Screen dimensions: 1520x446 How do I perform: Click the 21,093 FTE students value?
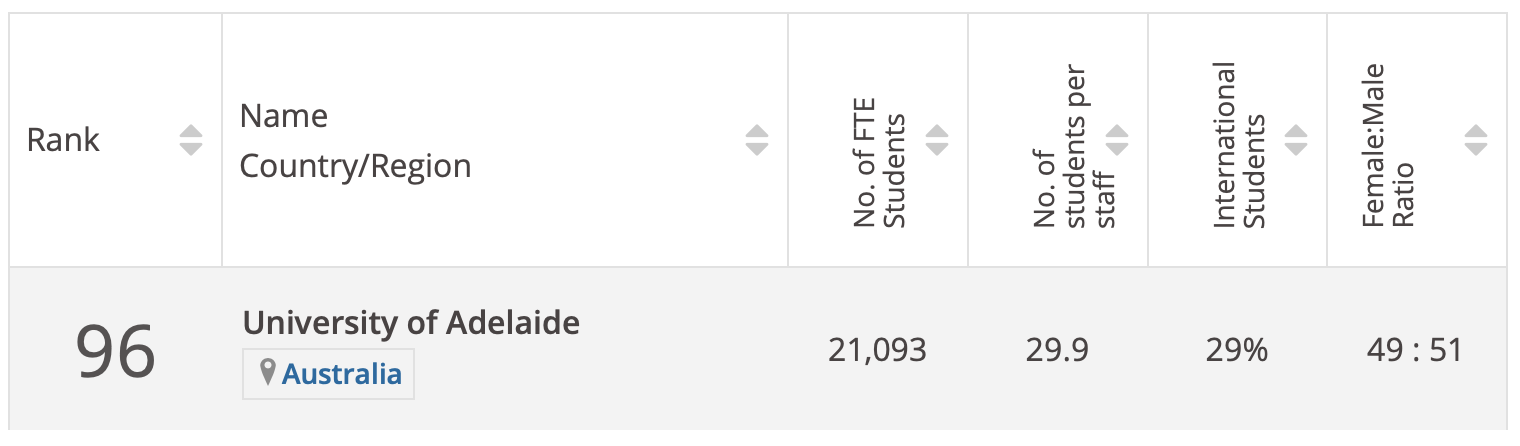click(x=877, y=351)
